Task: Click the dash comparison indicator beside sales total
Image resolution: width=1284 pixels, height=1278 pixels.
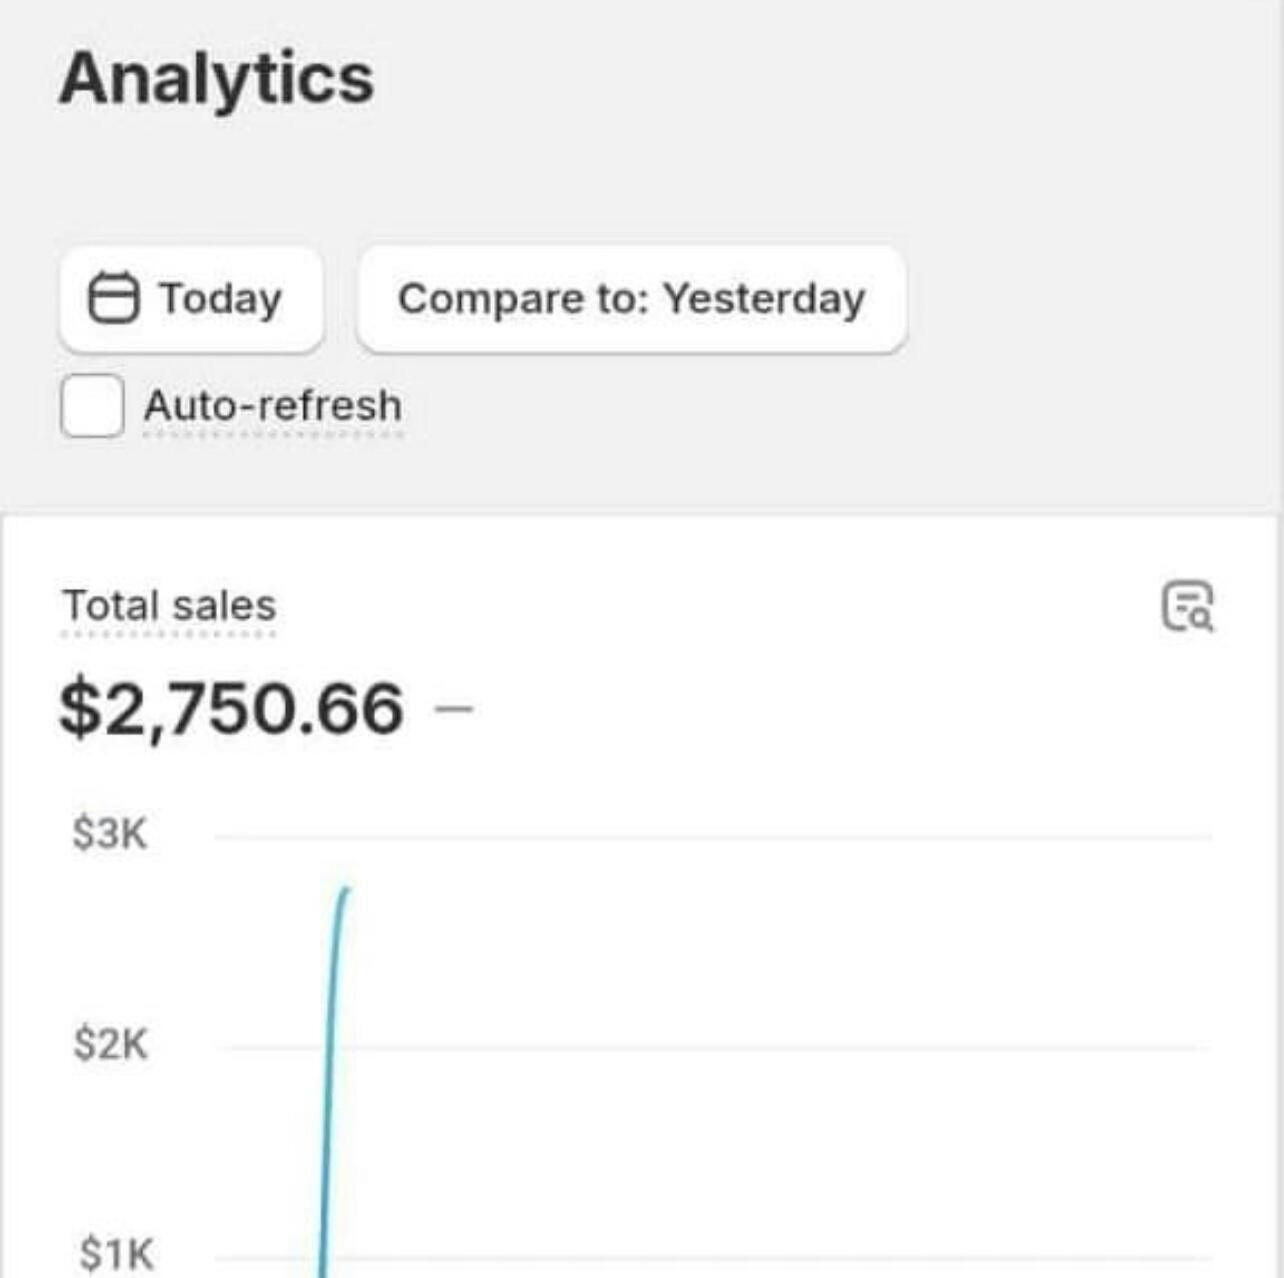Action: [454, 708]
